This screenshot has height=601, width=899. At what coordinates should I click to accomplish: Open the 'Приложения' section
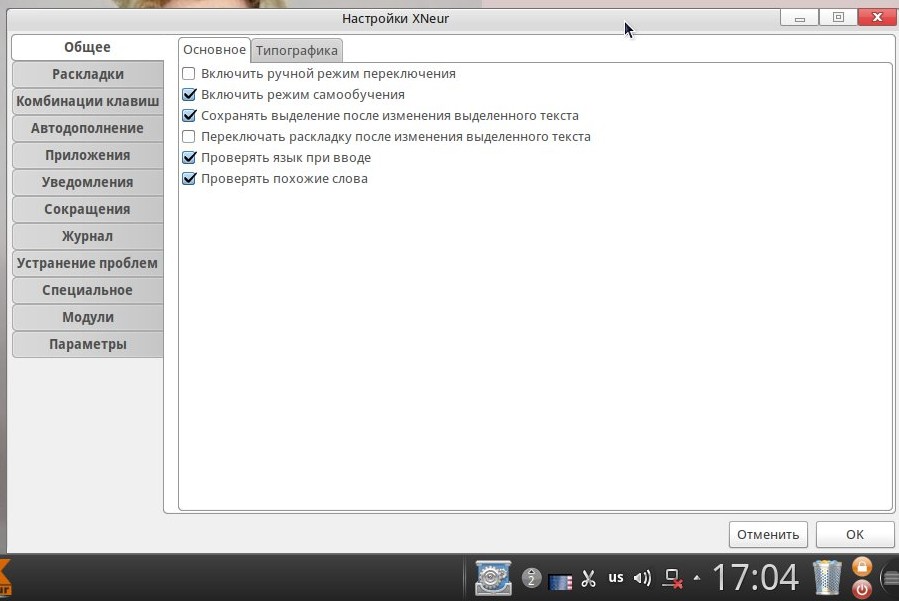point(87,155)
